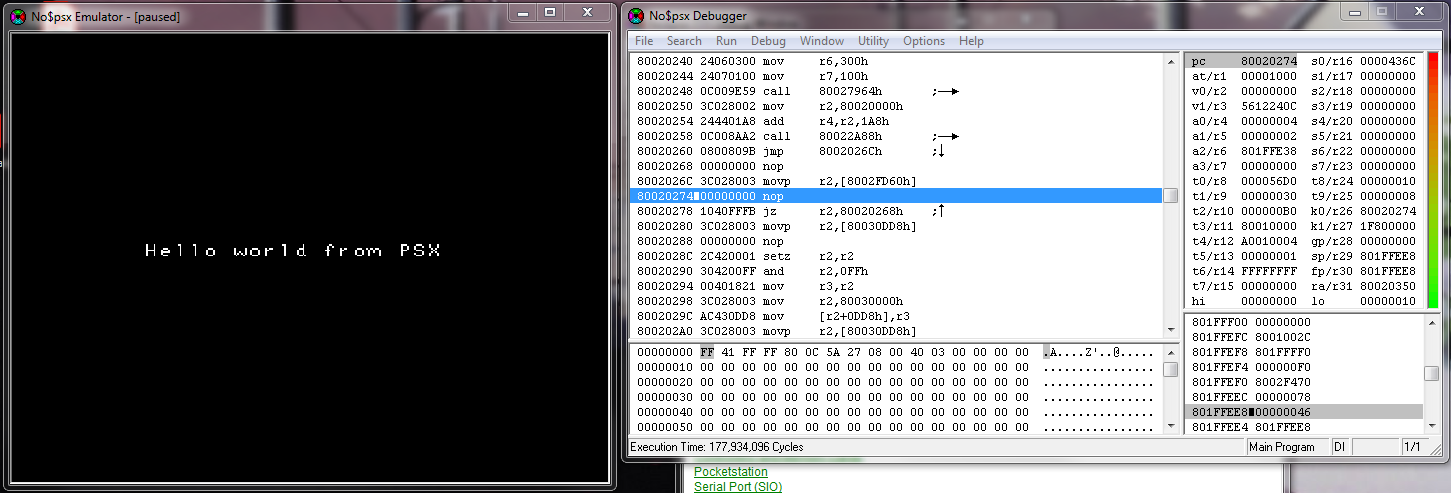Click the jmp 8002026Ch down arrow
Image resolution: width=1451 pixels, height=493 pixels.
tap(940, 151)
